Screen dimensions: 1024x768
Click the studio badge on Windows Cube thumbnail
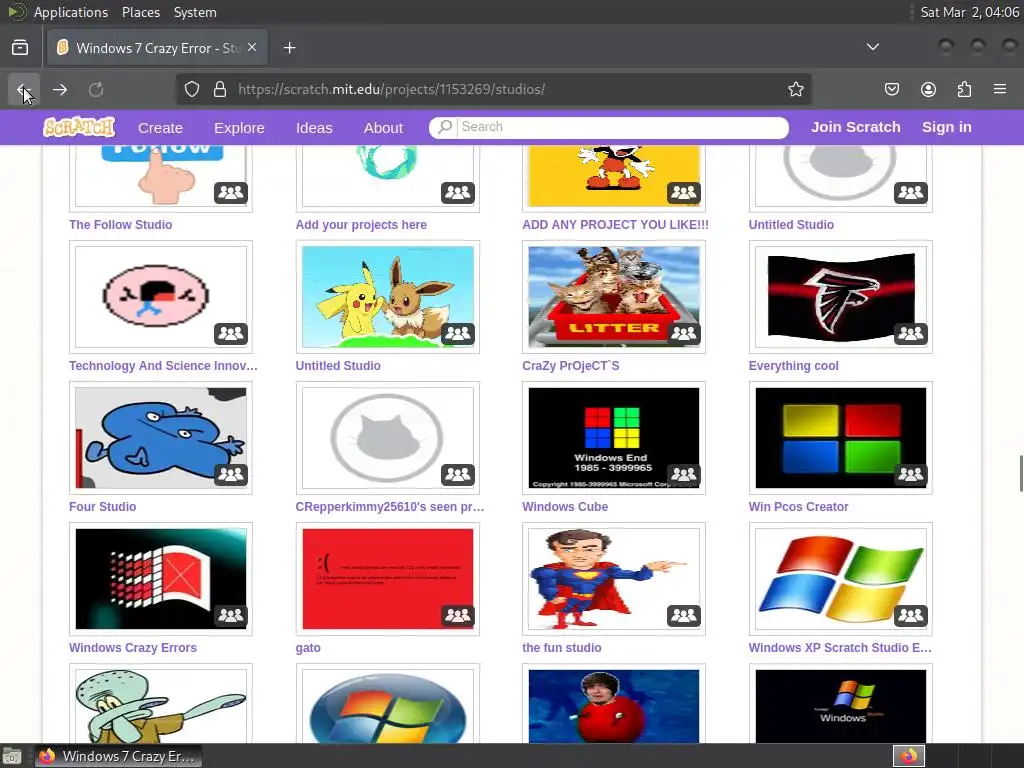(684, 475)
